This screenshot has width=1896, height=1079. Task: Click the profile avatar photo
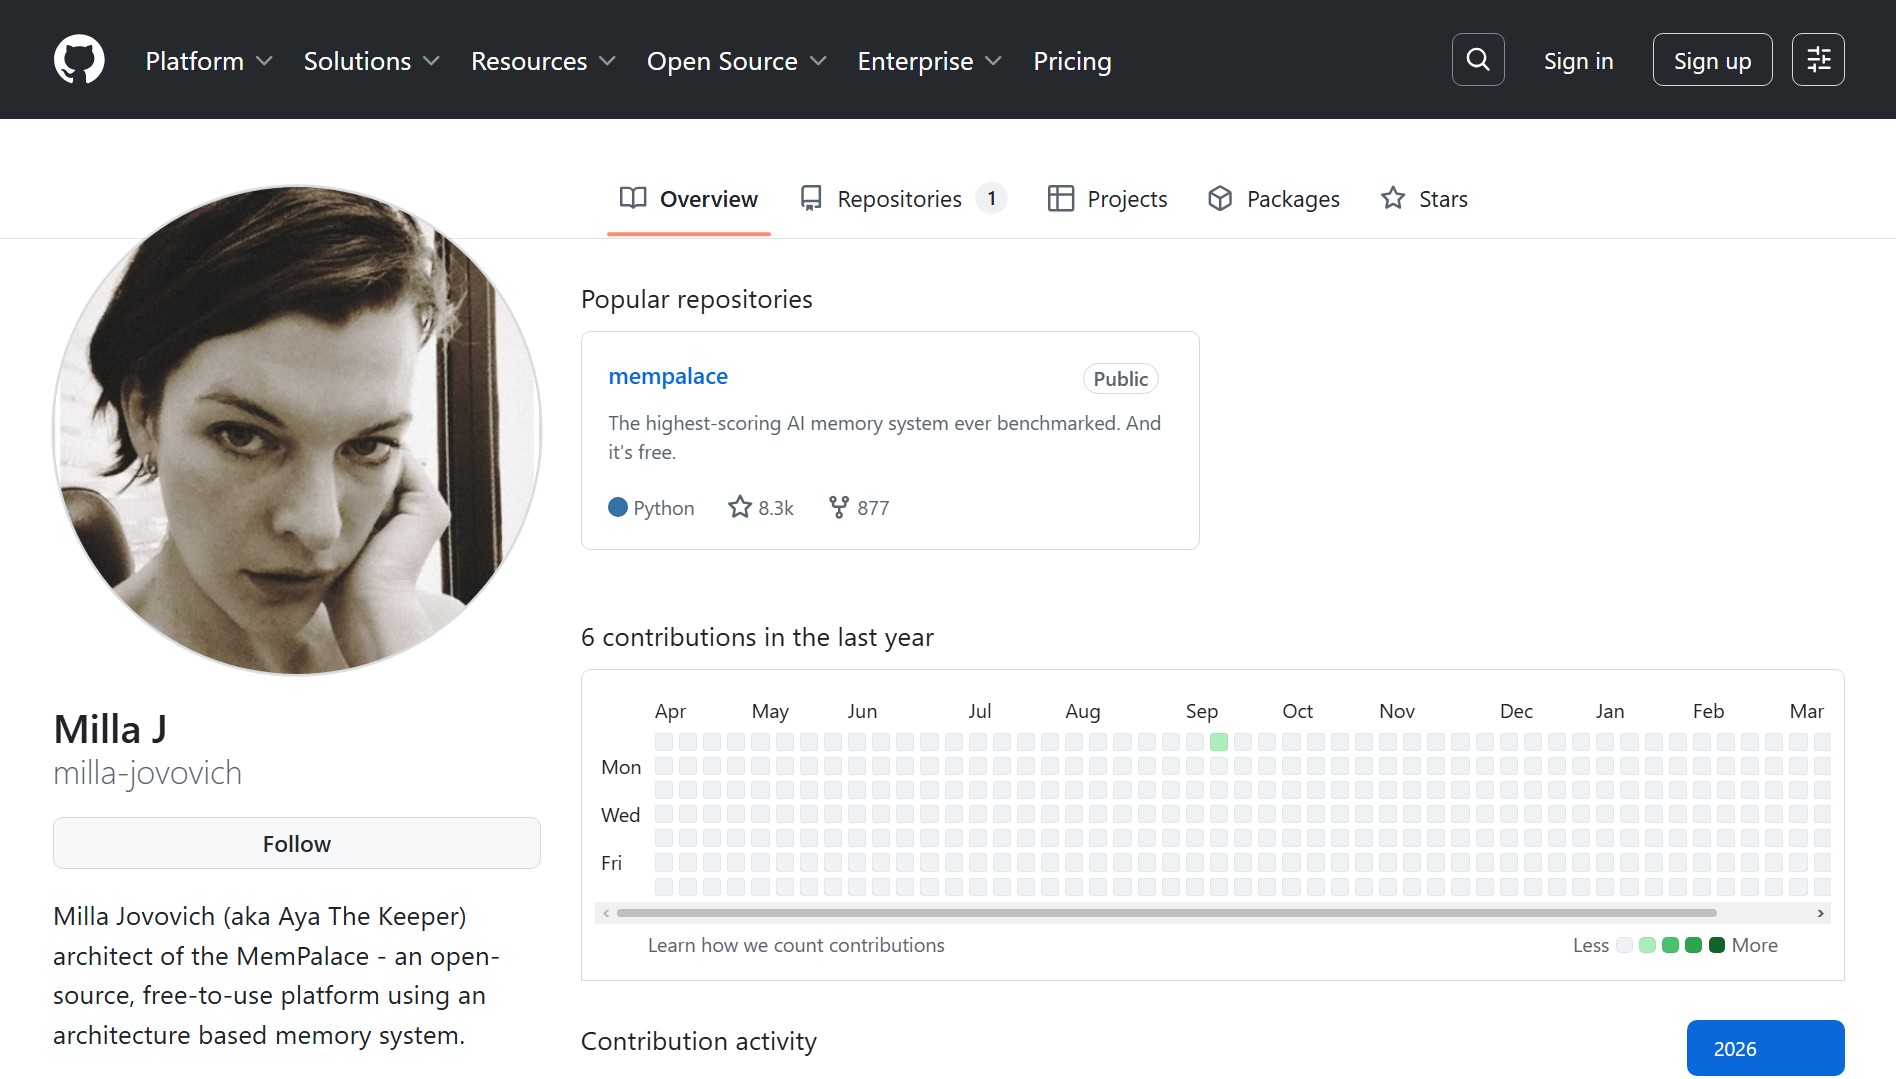coord(297,430)
